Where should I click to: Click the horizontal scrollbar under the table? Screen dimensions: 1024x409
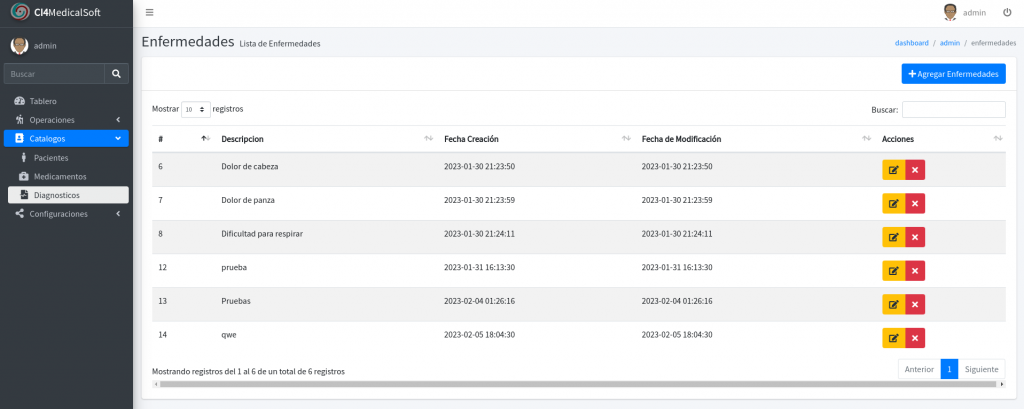point(578,384)
